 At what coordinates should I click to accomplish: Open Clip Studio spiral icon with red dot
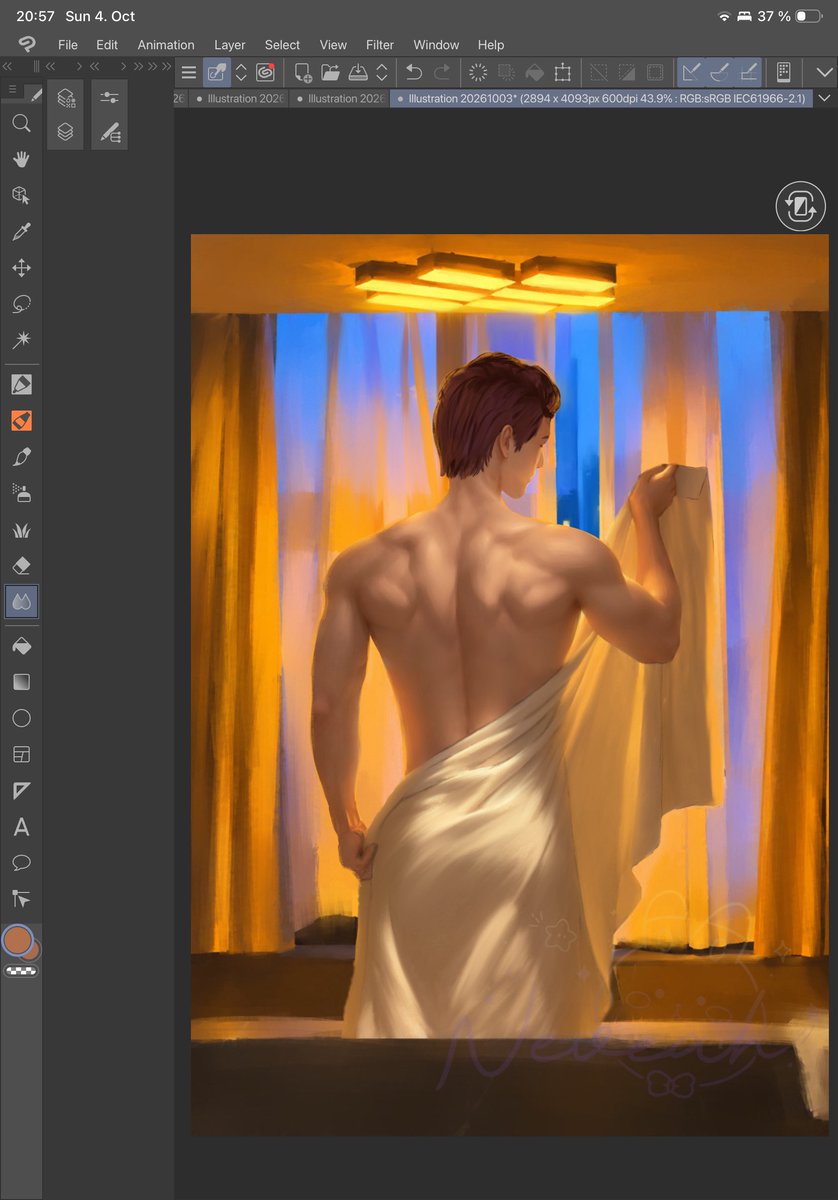click(x=265, y=72)
